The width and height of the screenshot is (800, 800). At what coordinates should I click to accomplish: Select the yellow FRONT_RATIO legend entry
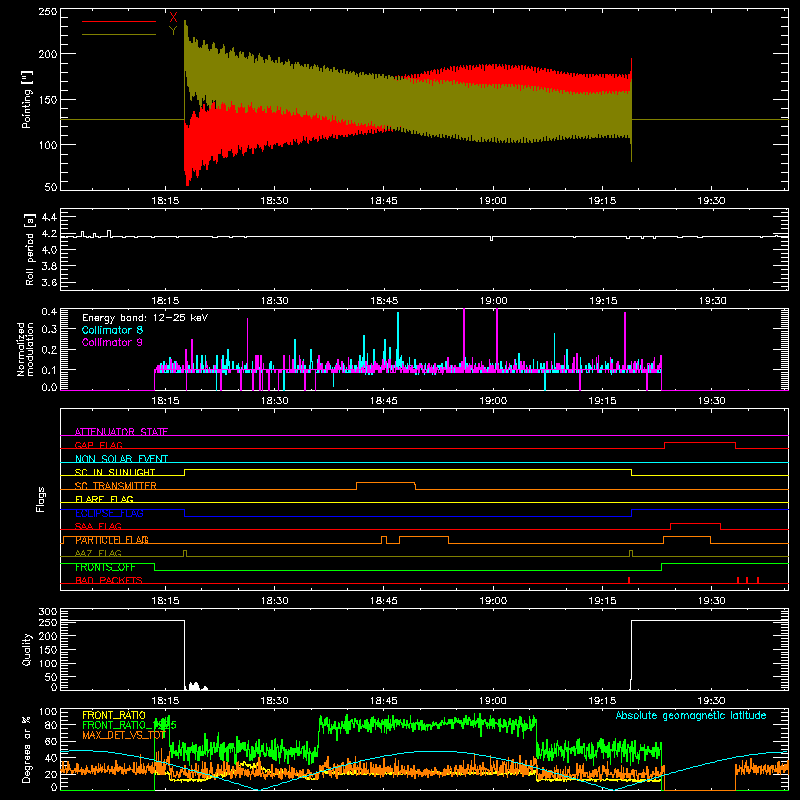coord(114,715)
